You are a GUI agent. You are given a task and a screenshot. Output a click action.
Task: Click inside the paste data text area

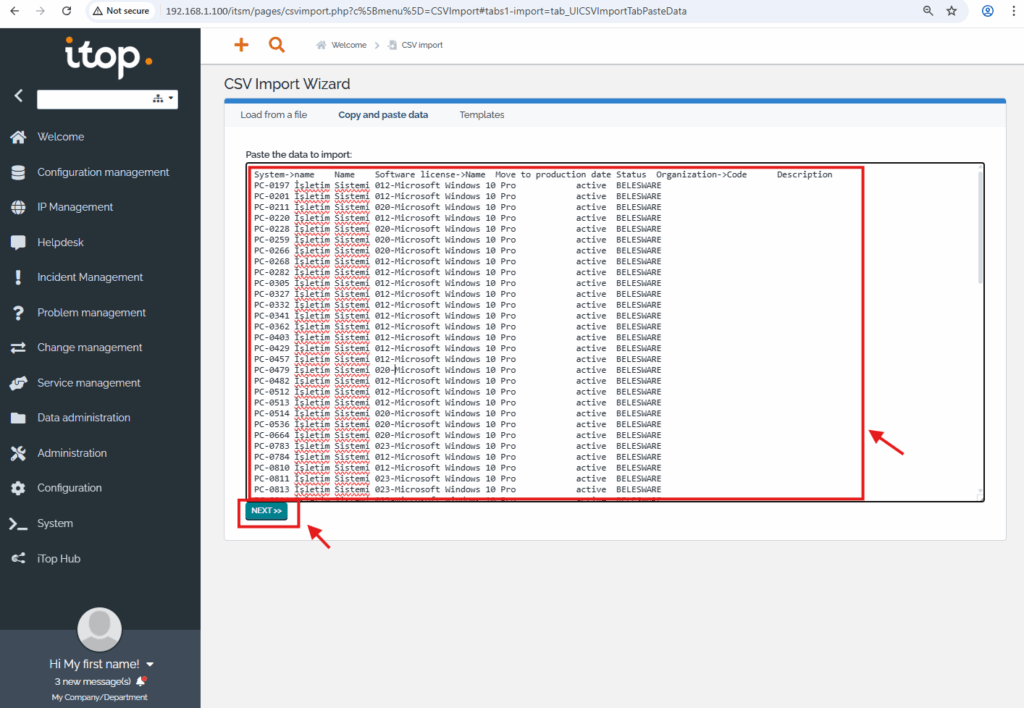click(x=600, y=330)
